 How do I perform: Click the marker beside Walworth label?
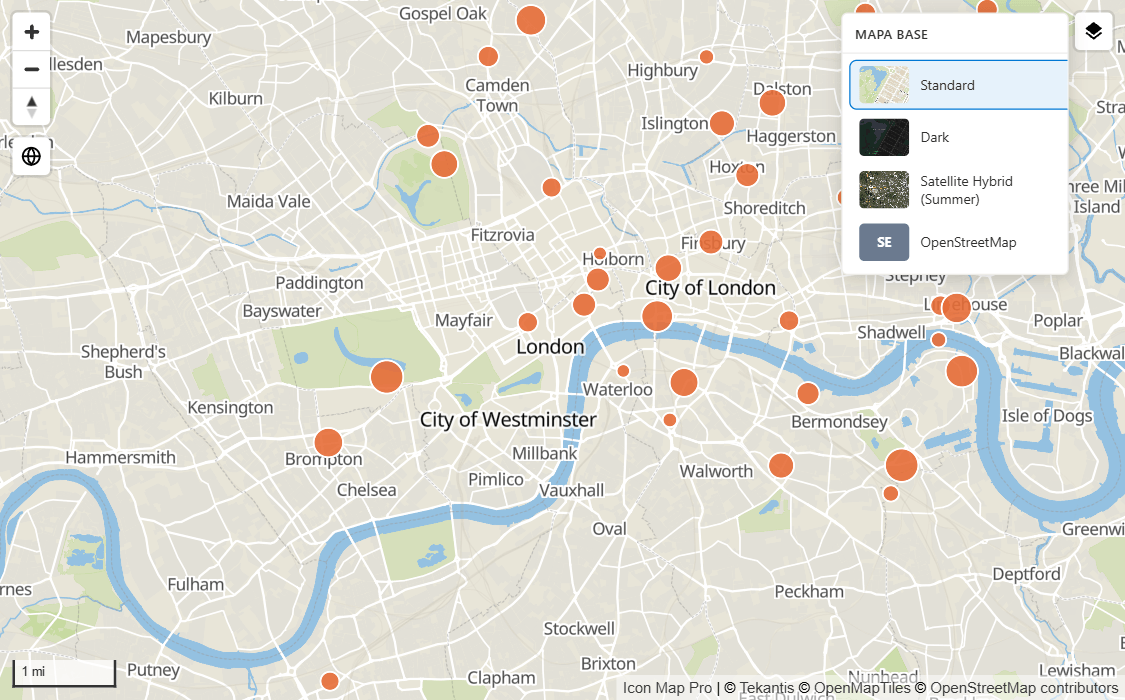click(x=781, y=465)
